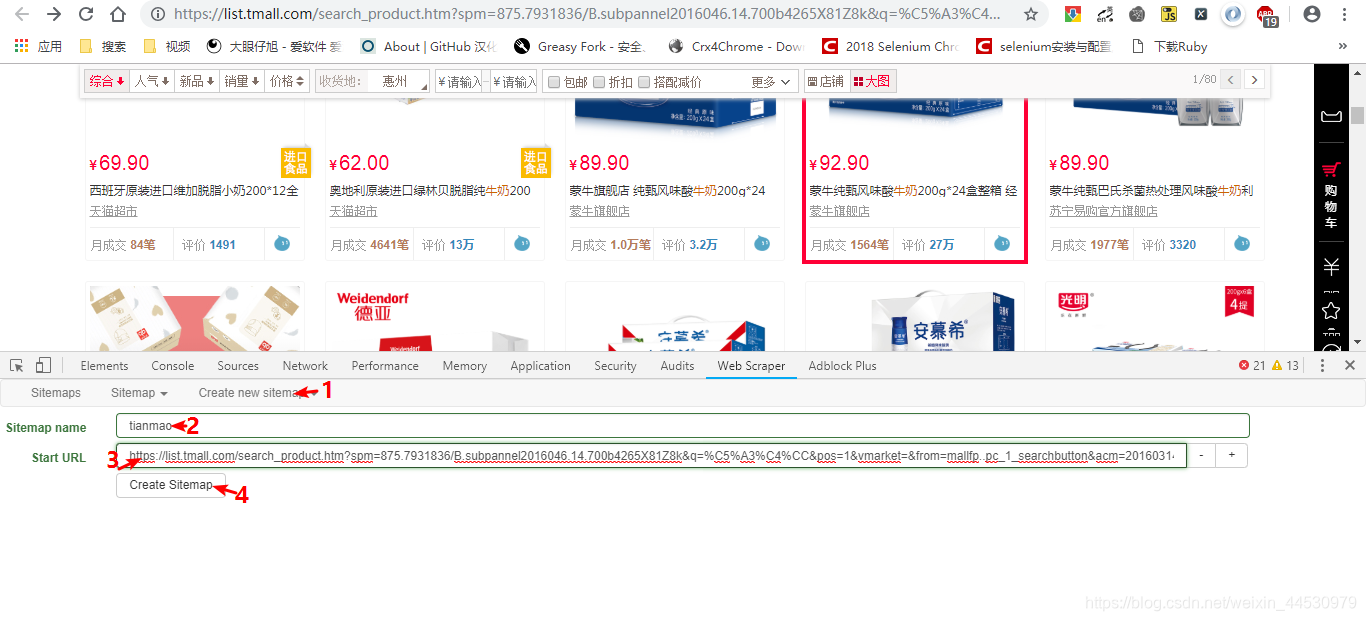This screenshot has width=1366, height=621.
Task: Click the yen currency icon in sidebar
Action: click(1331, 267)
